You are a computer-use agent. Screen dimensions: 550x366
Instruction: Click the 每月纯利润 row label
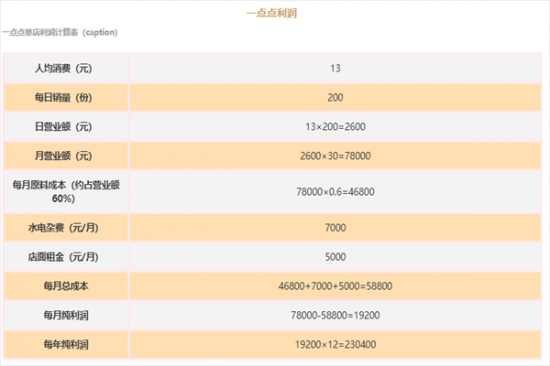(x=66, y=315)
